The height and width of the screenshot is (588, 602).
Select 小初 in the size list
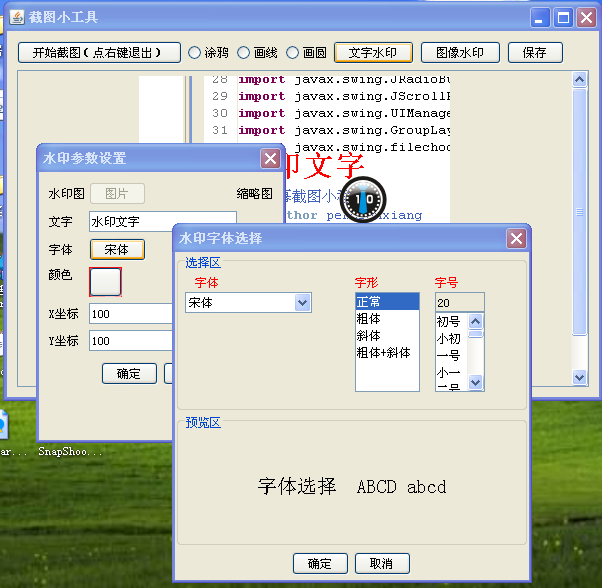pyautogui.click(x=452, y=338)
